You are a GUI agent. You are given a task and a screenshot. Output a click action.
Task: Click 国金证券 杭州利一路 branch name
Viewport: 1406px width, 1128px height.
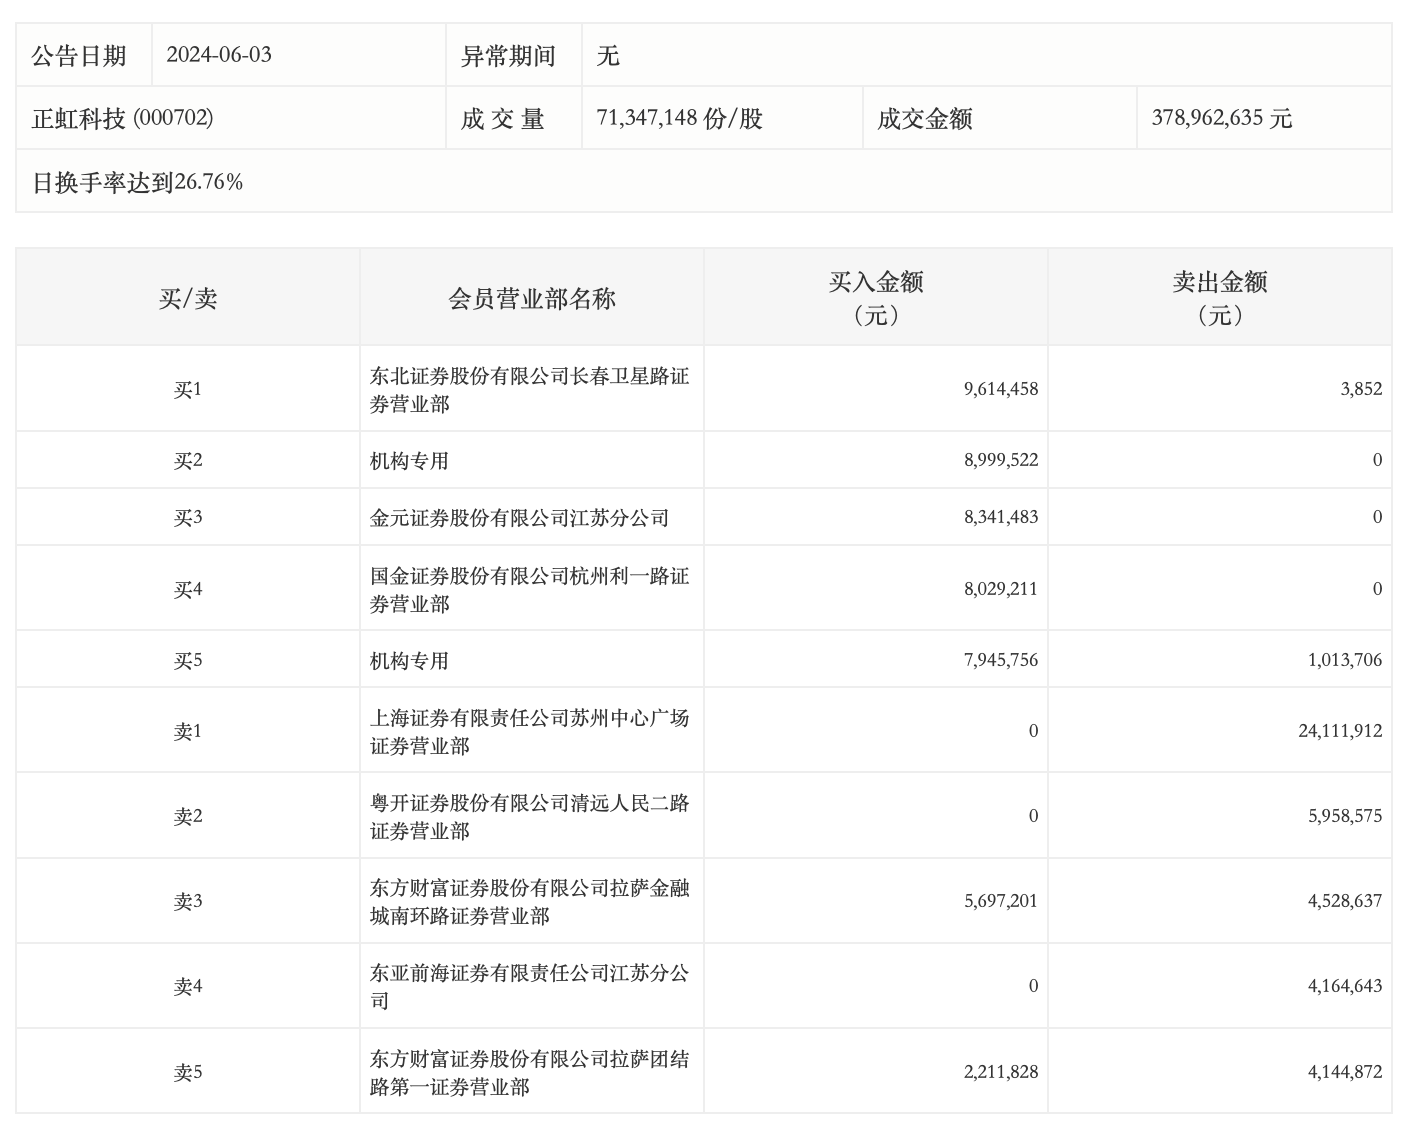530,590
